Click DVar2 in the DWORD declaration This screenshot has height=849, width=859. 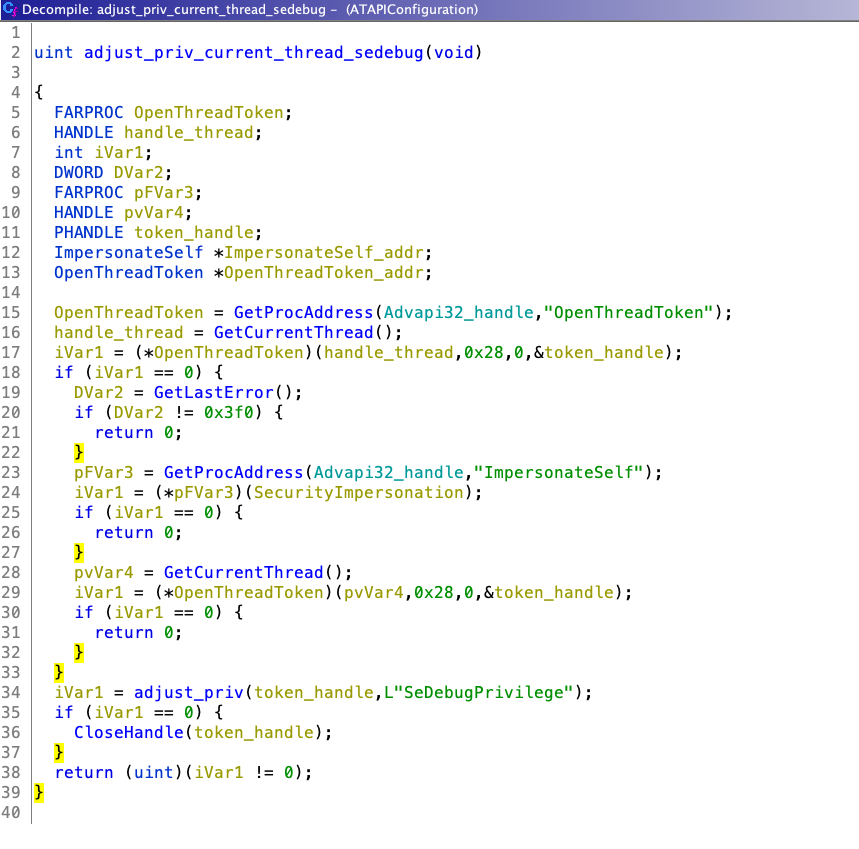139,173
